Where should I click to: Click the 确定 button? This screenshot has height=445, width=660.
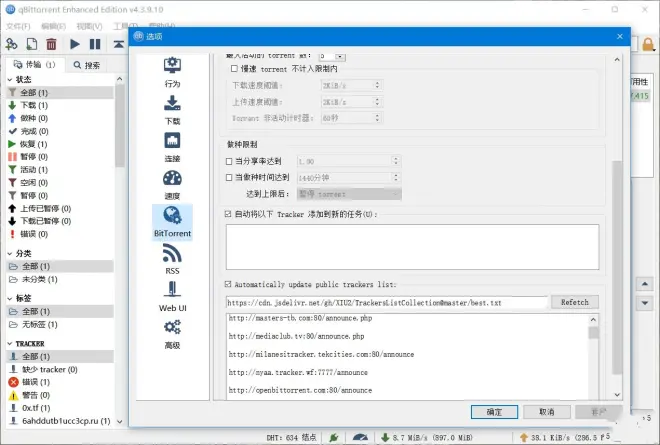pos(494,411)
